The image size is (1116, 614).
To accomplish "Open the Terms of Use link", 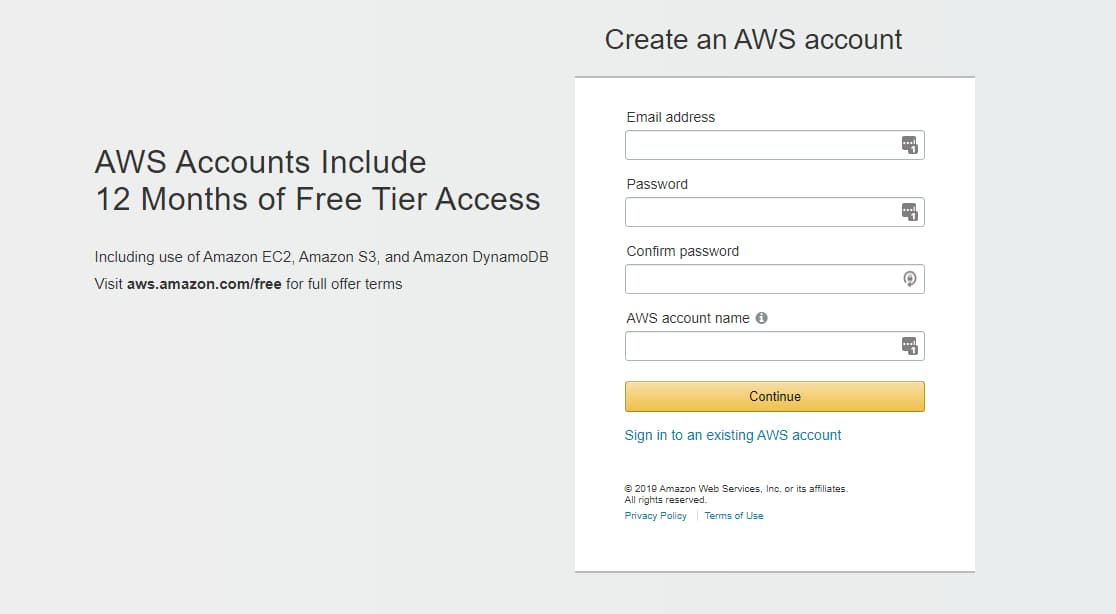I will pyautogui.click(x=733, y=515).
